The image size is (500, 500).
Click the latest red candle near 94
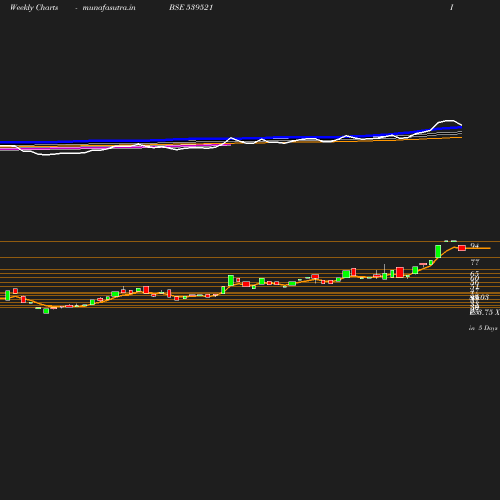click(x=462, y=248)
